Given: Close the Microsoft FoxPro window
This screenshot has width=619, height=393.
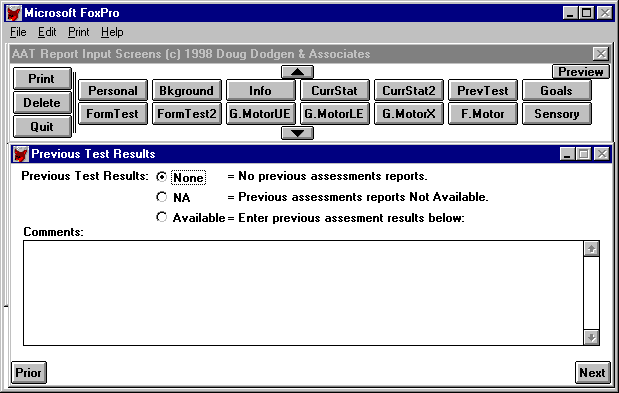Looking at the screenshot, I should pos(605,13).
